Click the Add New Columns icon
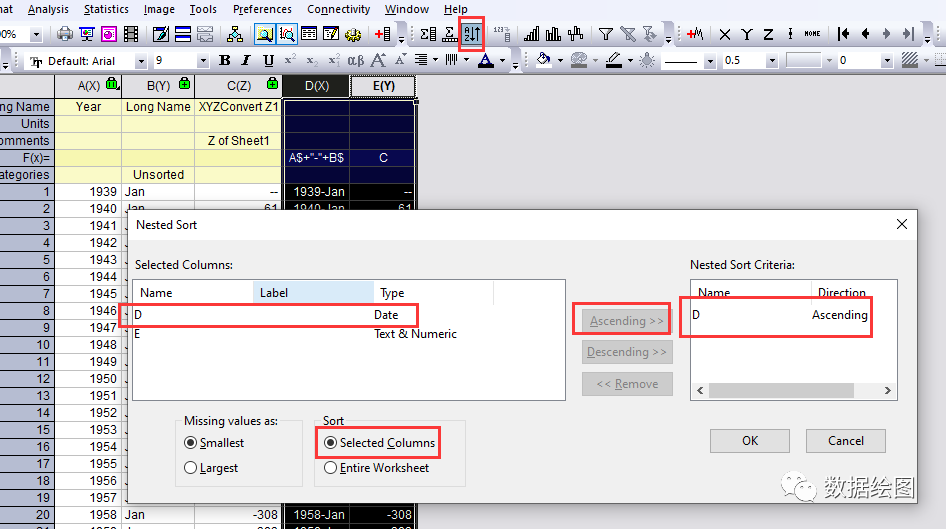Image resolution: width=946 pixels, height=529 pixels. (x=383, y=34)
